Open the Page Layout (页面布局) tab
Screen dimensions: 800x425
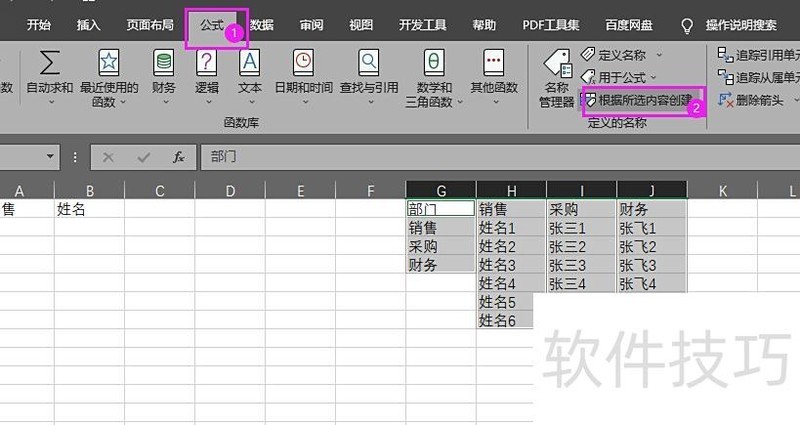(150, 25)
